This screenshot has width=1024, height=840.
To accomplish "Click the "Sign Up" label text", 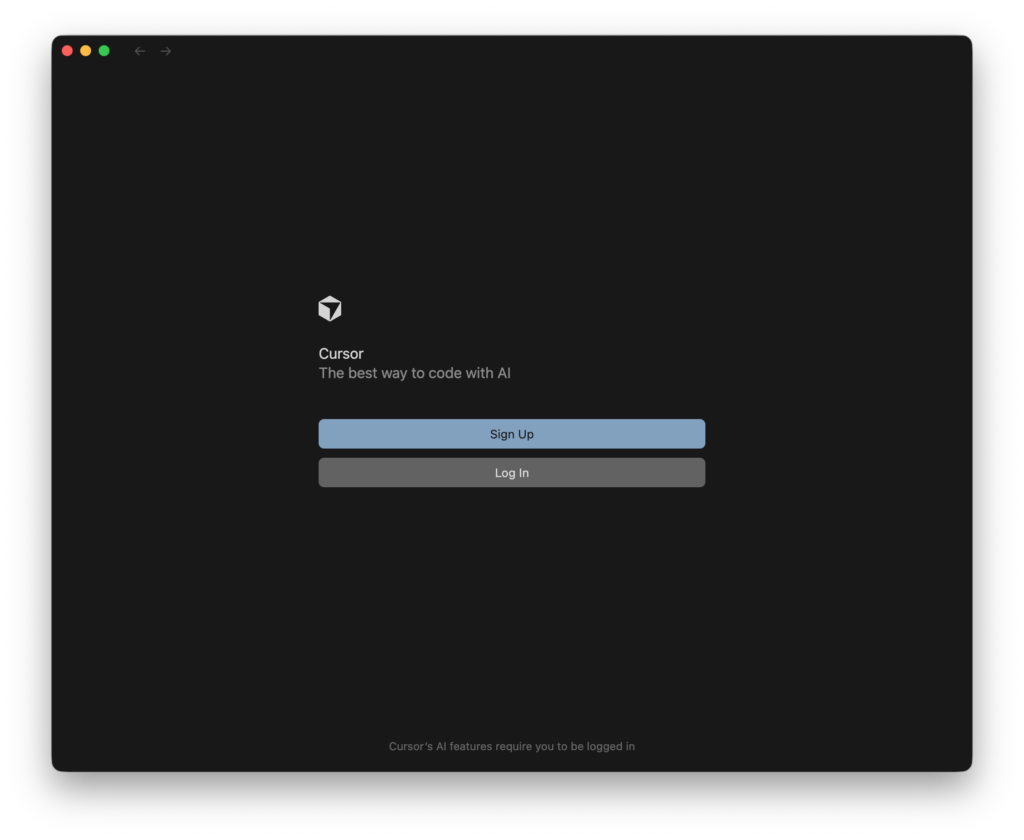I will pyautogui.click(x=511, y=434).
